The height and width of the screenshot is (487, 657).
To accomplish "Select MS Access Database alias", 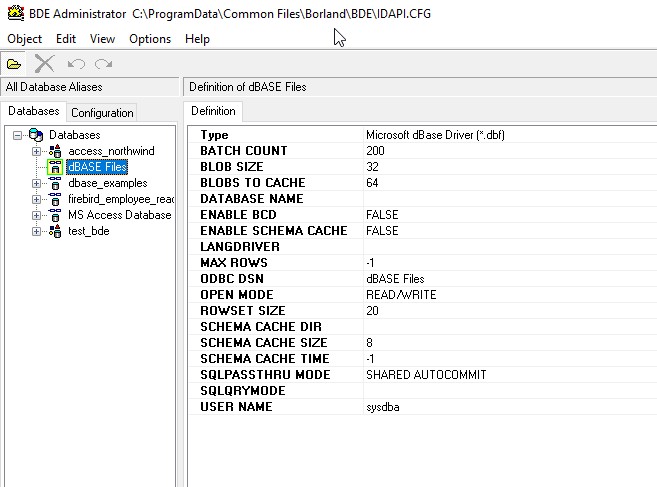I will pyautogui.click(x=119, y=215).
